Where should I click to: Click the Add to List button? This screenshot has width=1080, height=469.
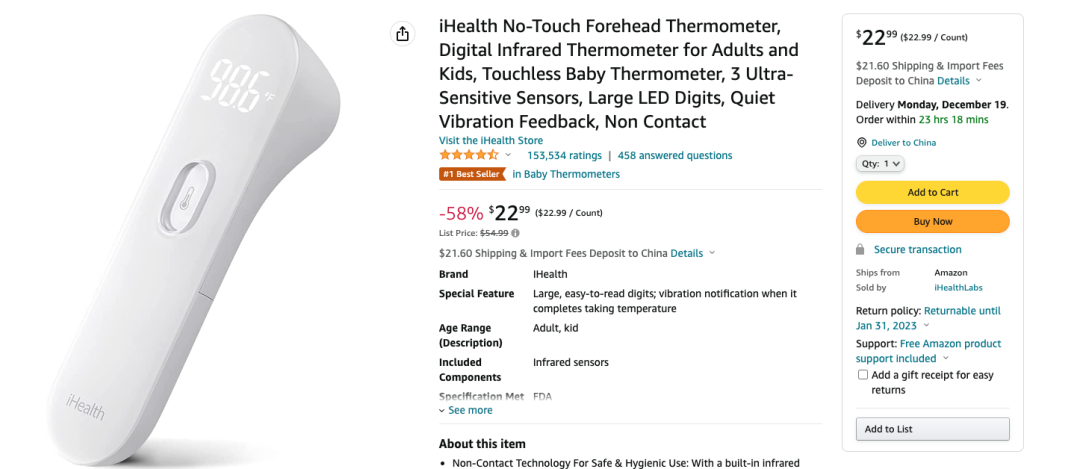pyautogui.click(x=933, y=429)
